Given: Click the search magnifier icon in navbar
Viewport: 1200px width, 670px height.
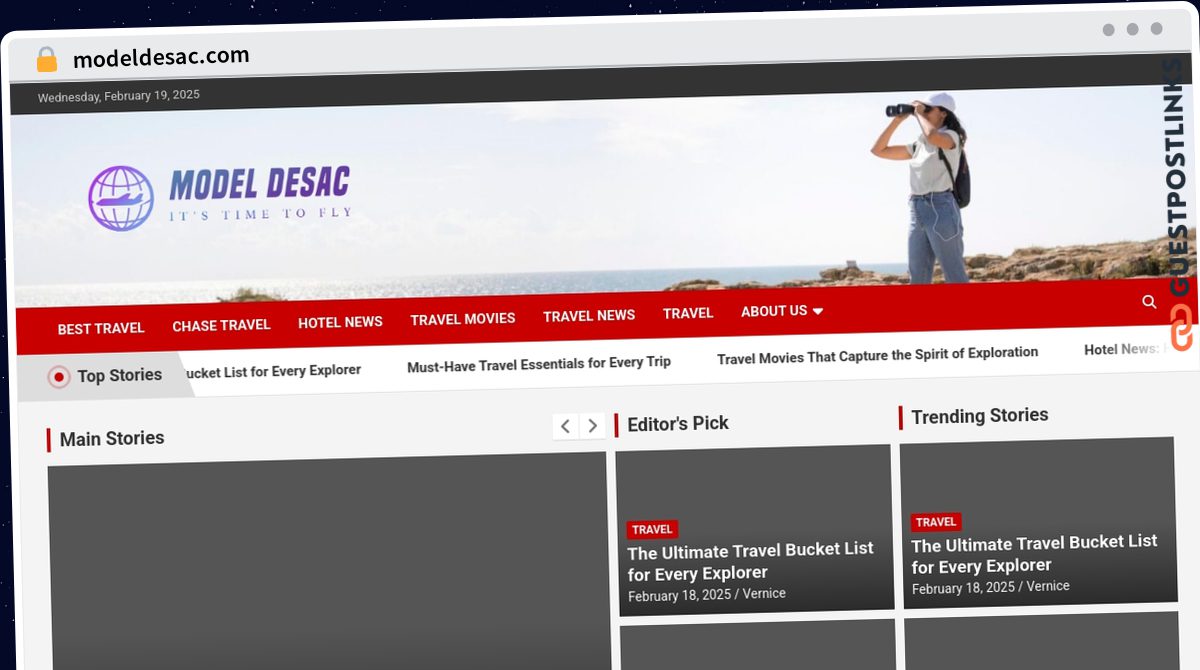Looking at the screenshot, I should 1149,301.
